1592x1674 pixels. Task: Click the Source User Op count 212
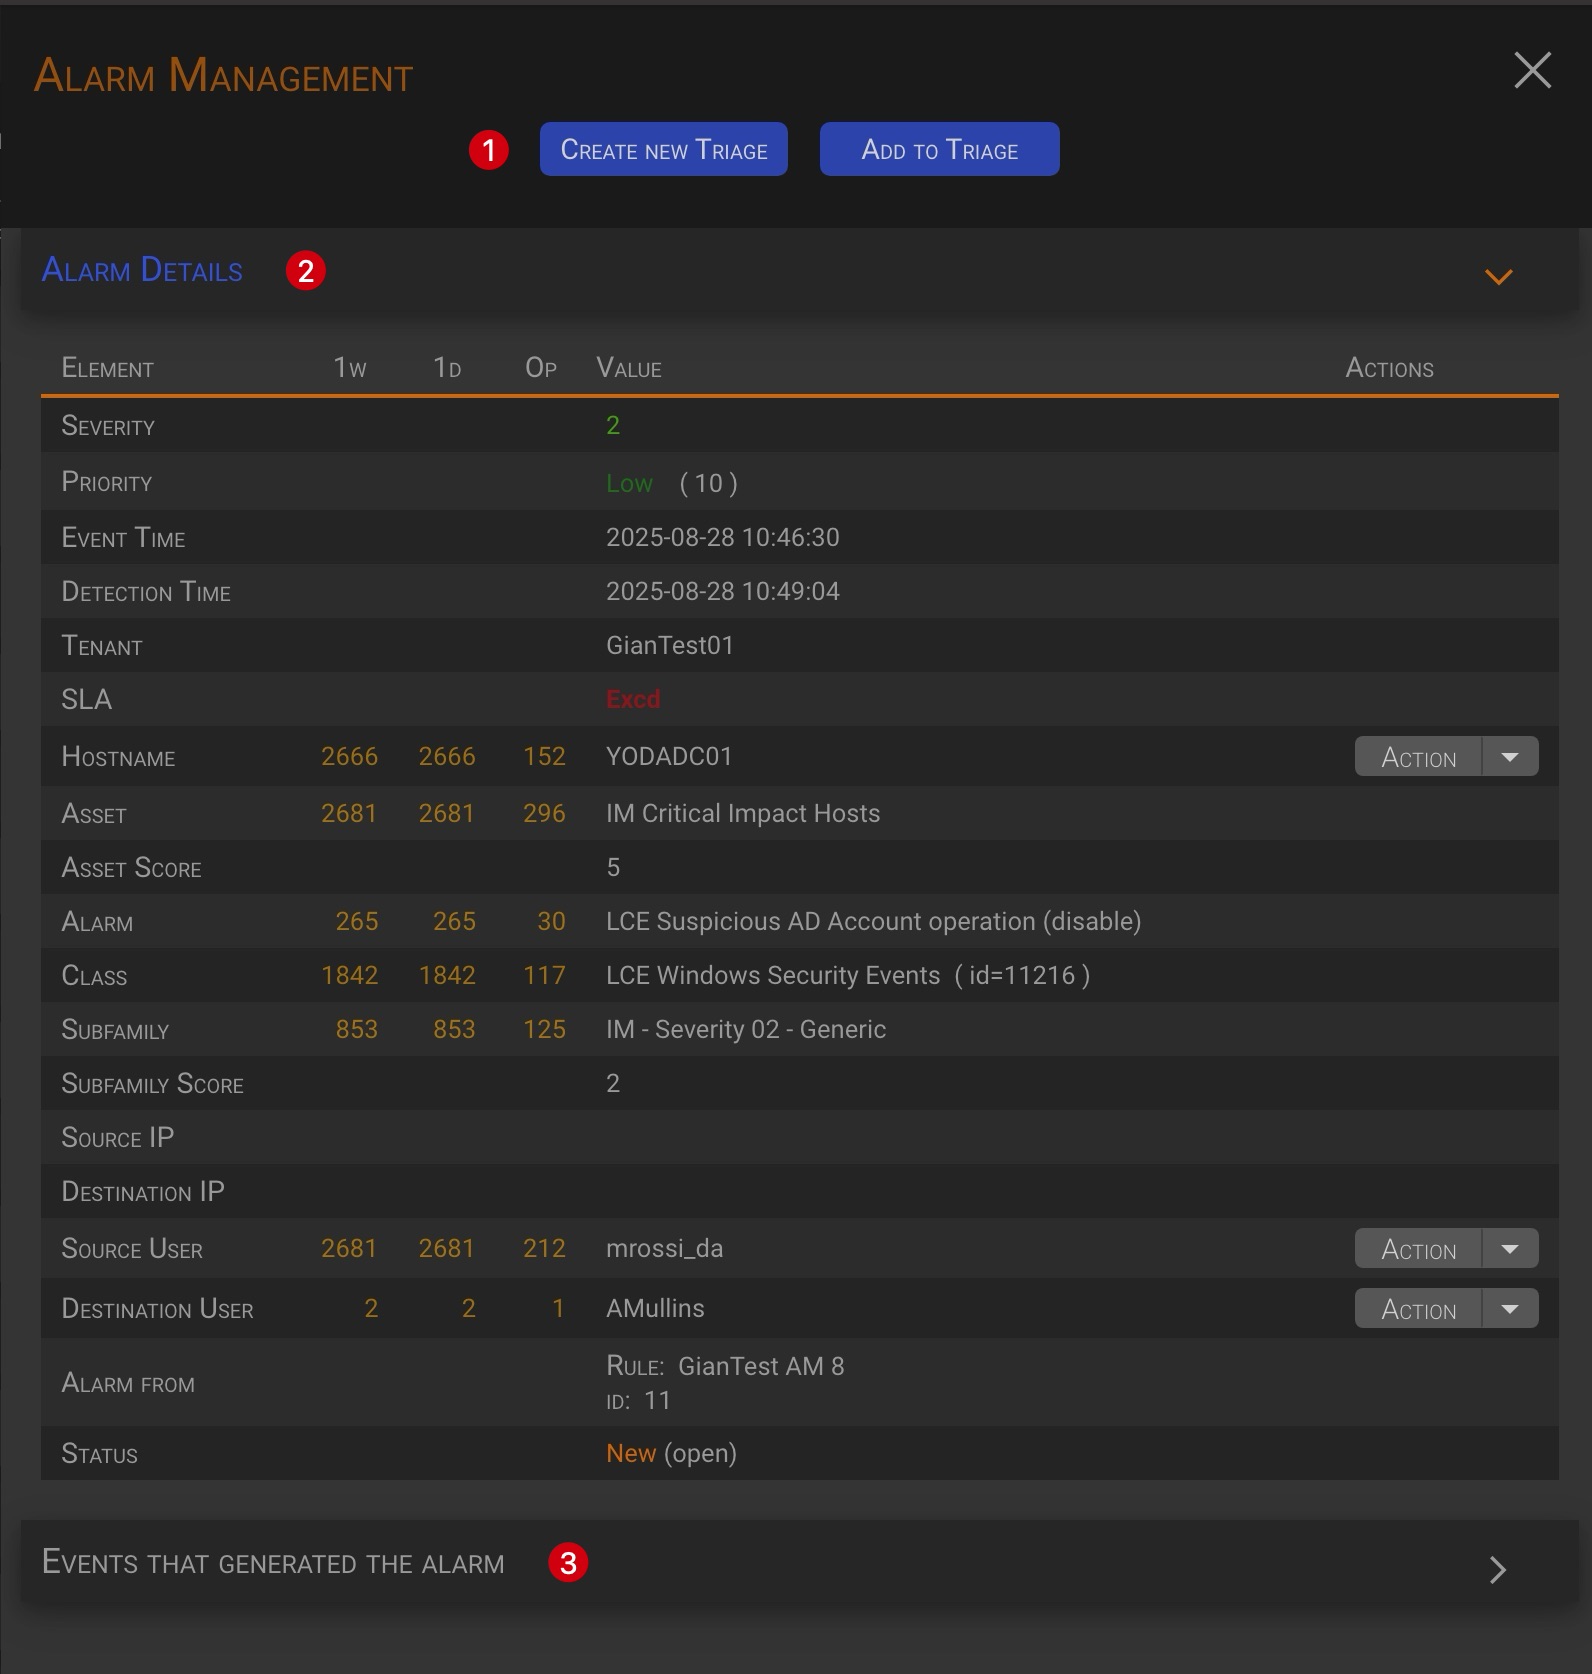[544, 1249]
